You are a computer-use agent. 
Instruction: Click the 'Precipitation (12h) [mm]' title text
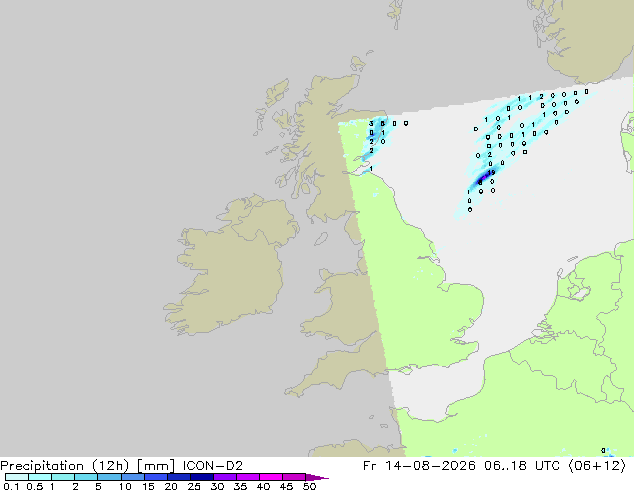[x=87, y=466]
